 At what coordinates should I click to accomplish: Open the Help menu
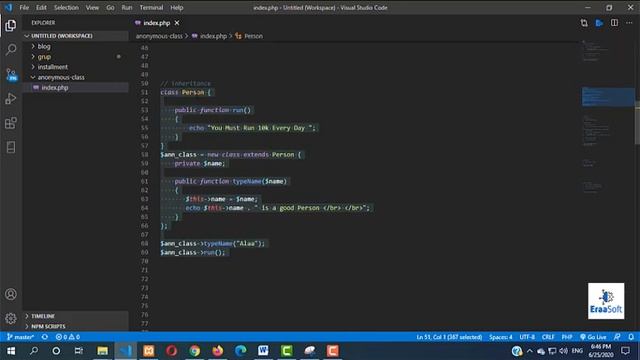177,7
